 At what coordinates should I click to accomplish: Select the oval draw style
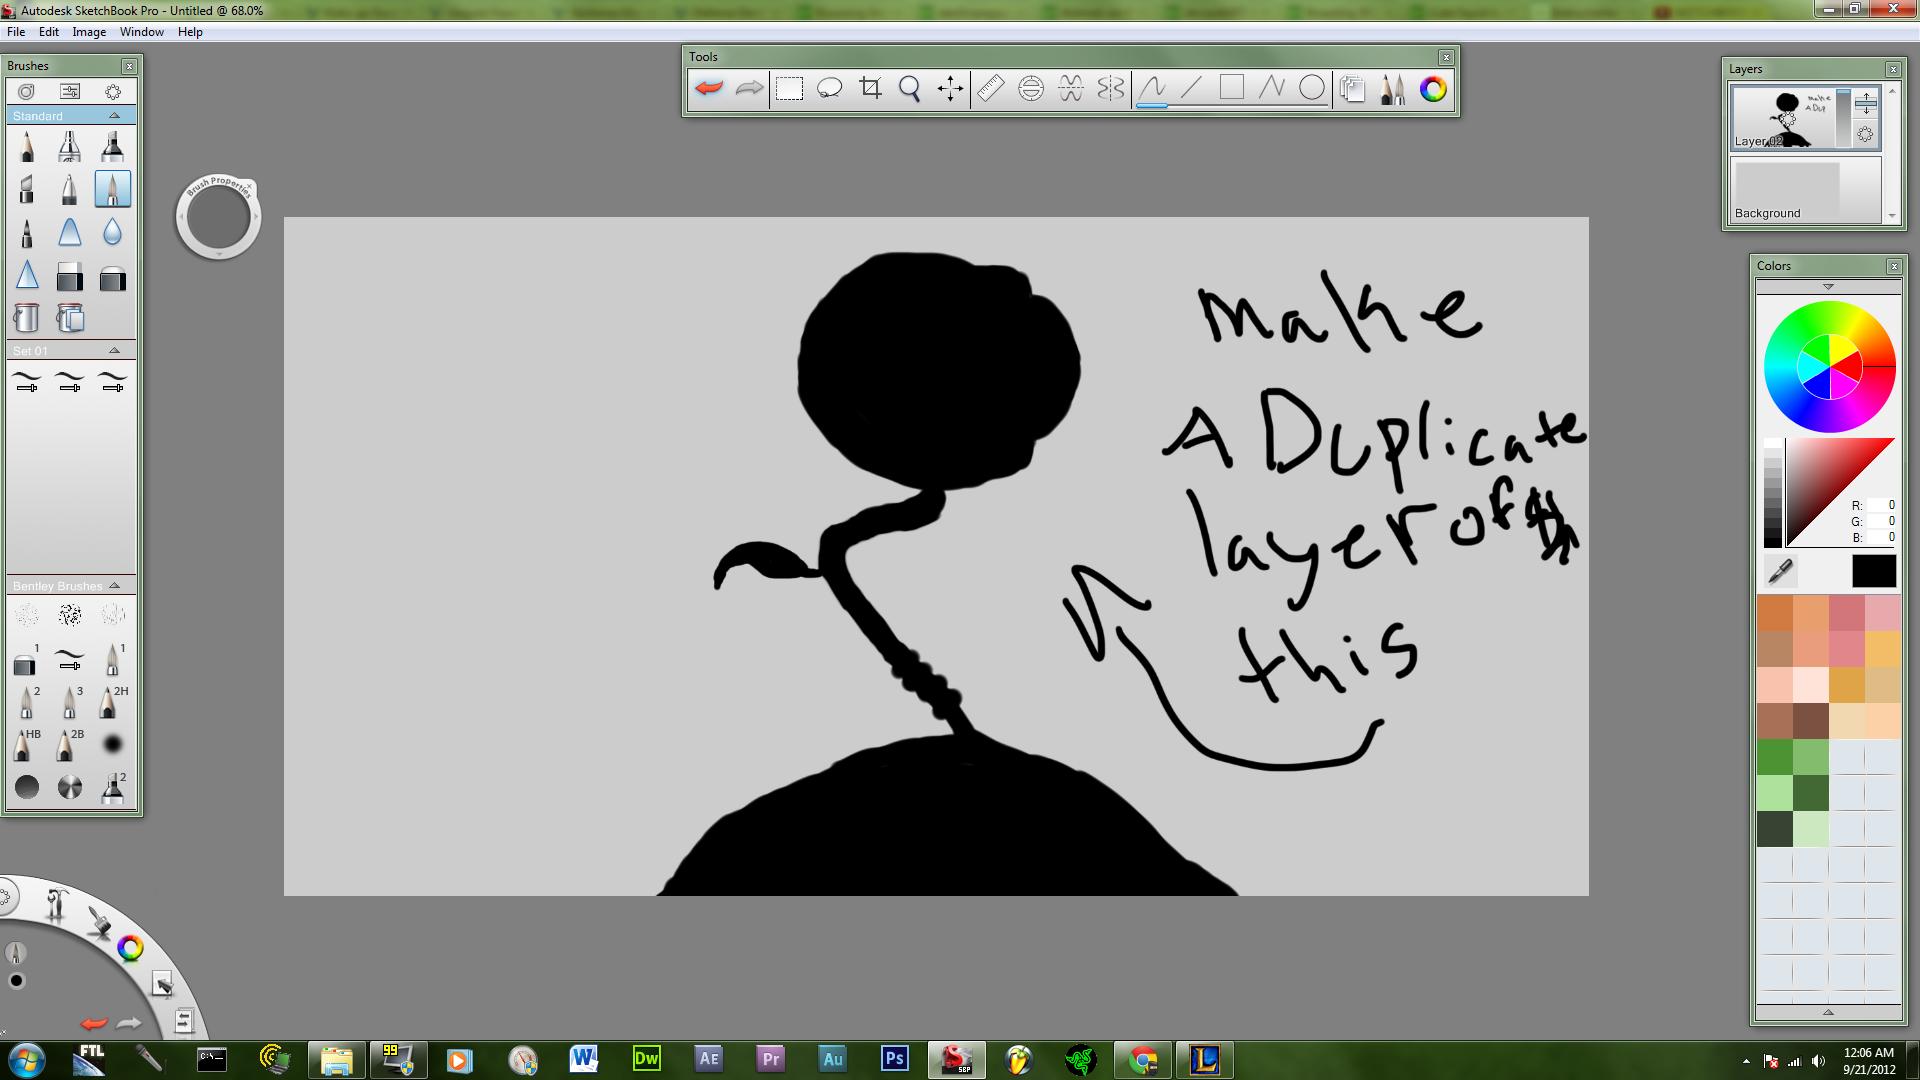1312,89
